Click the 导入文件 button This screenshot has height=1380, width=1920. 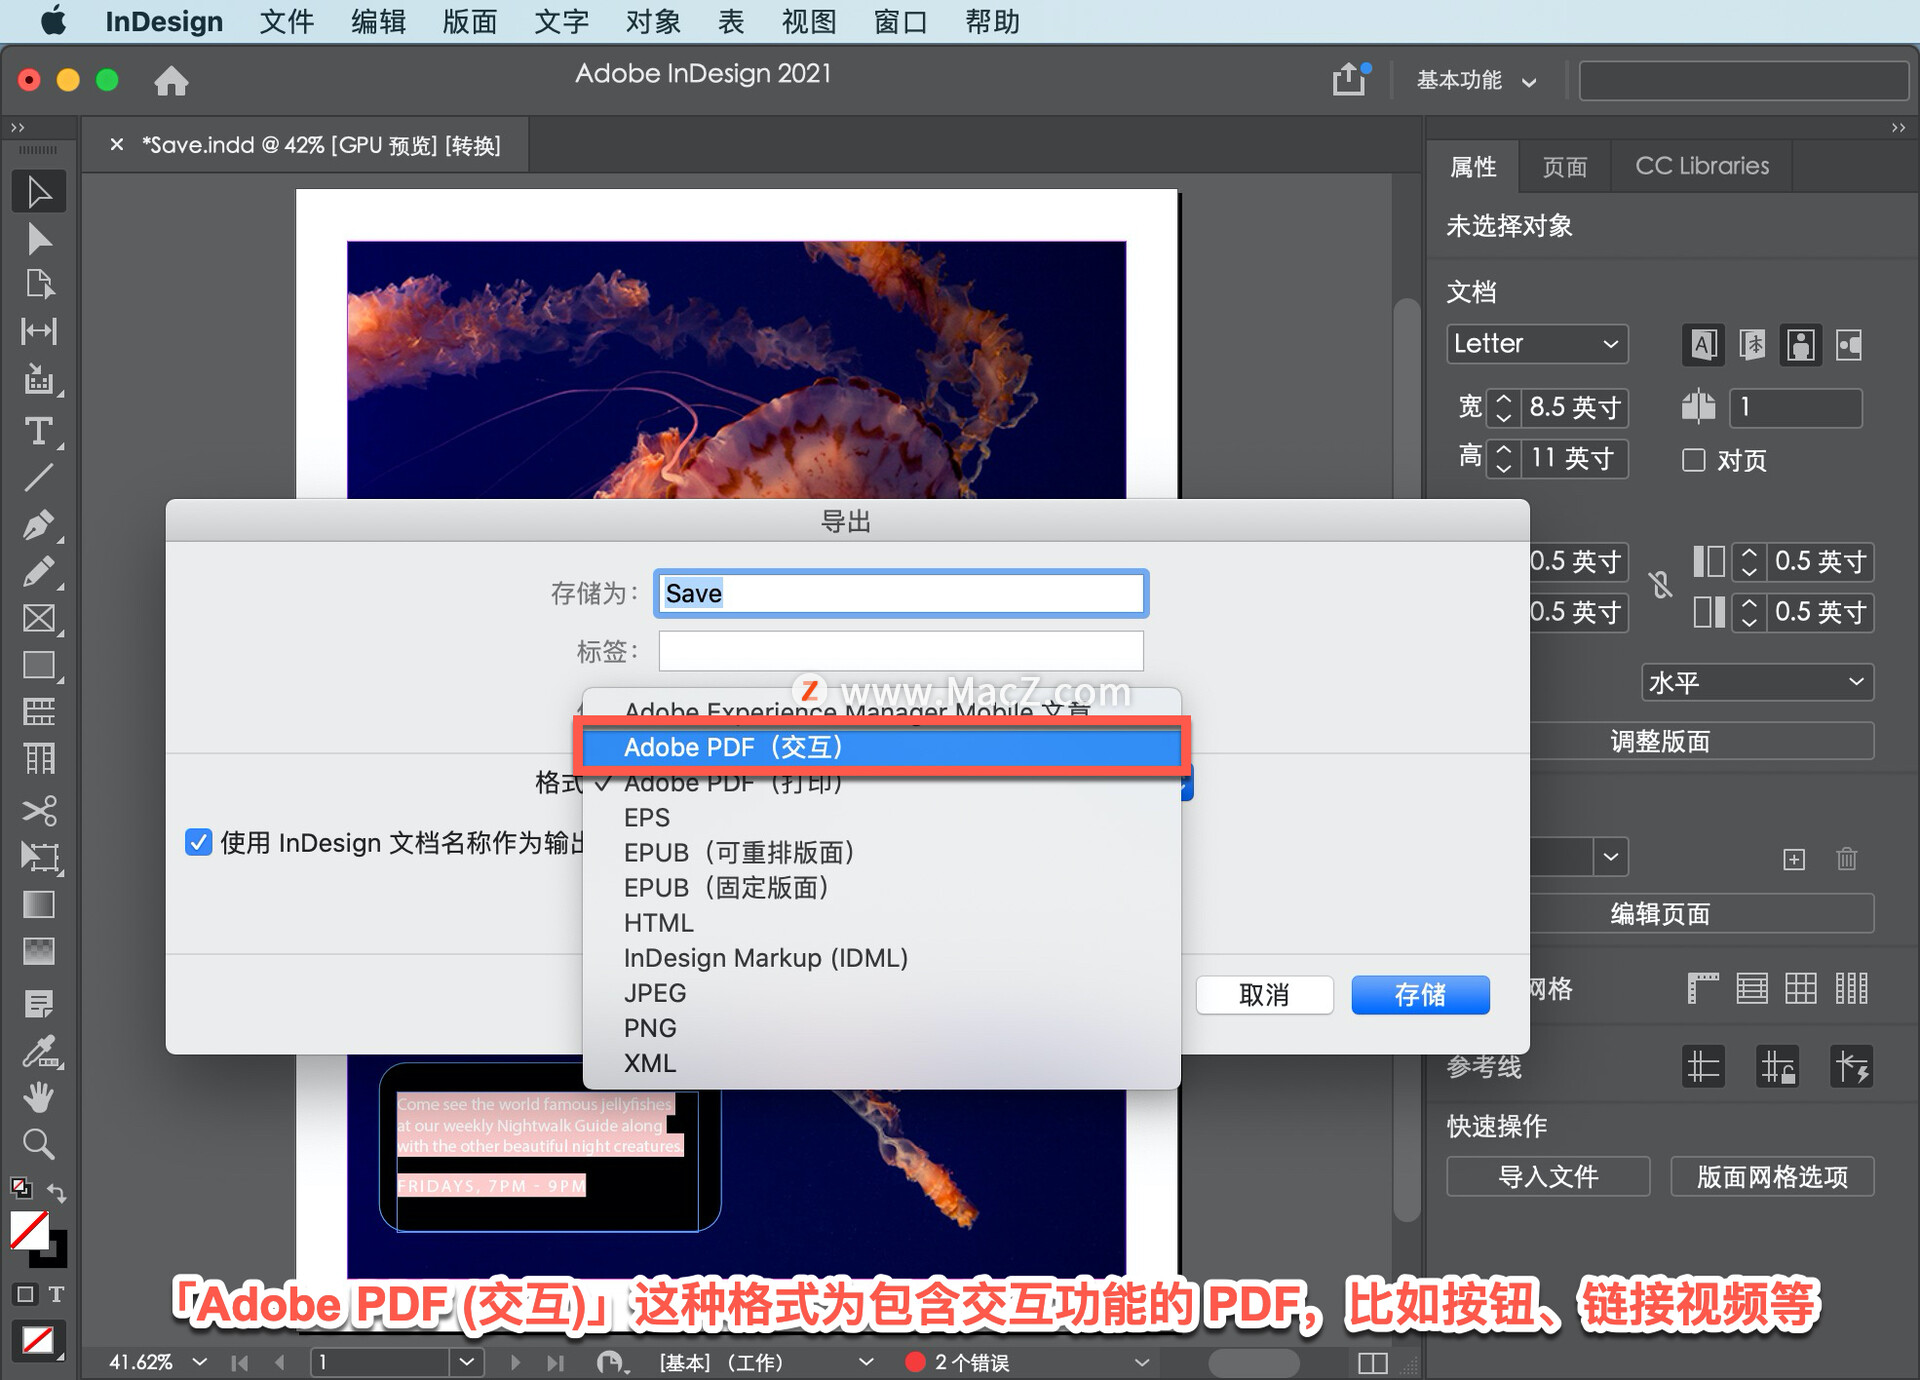1548,1176
